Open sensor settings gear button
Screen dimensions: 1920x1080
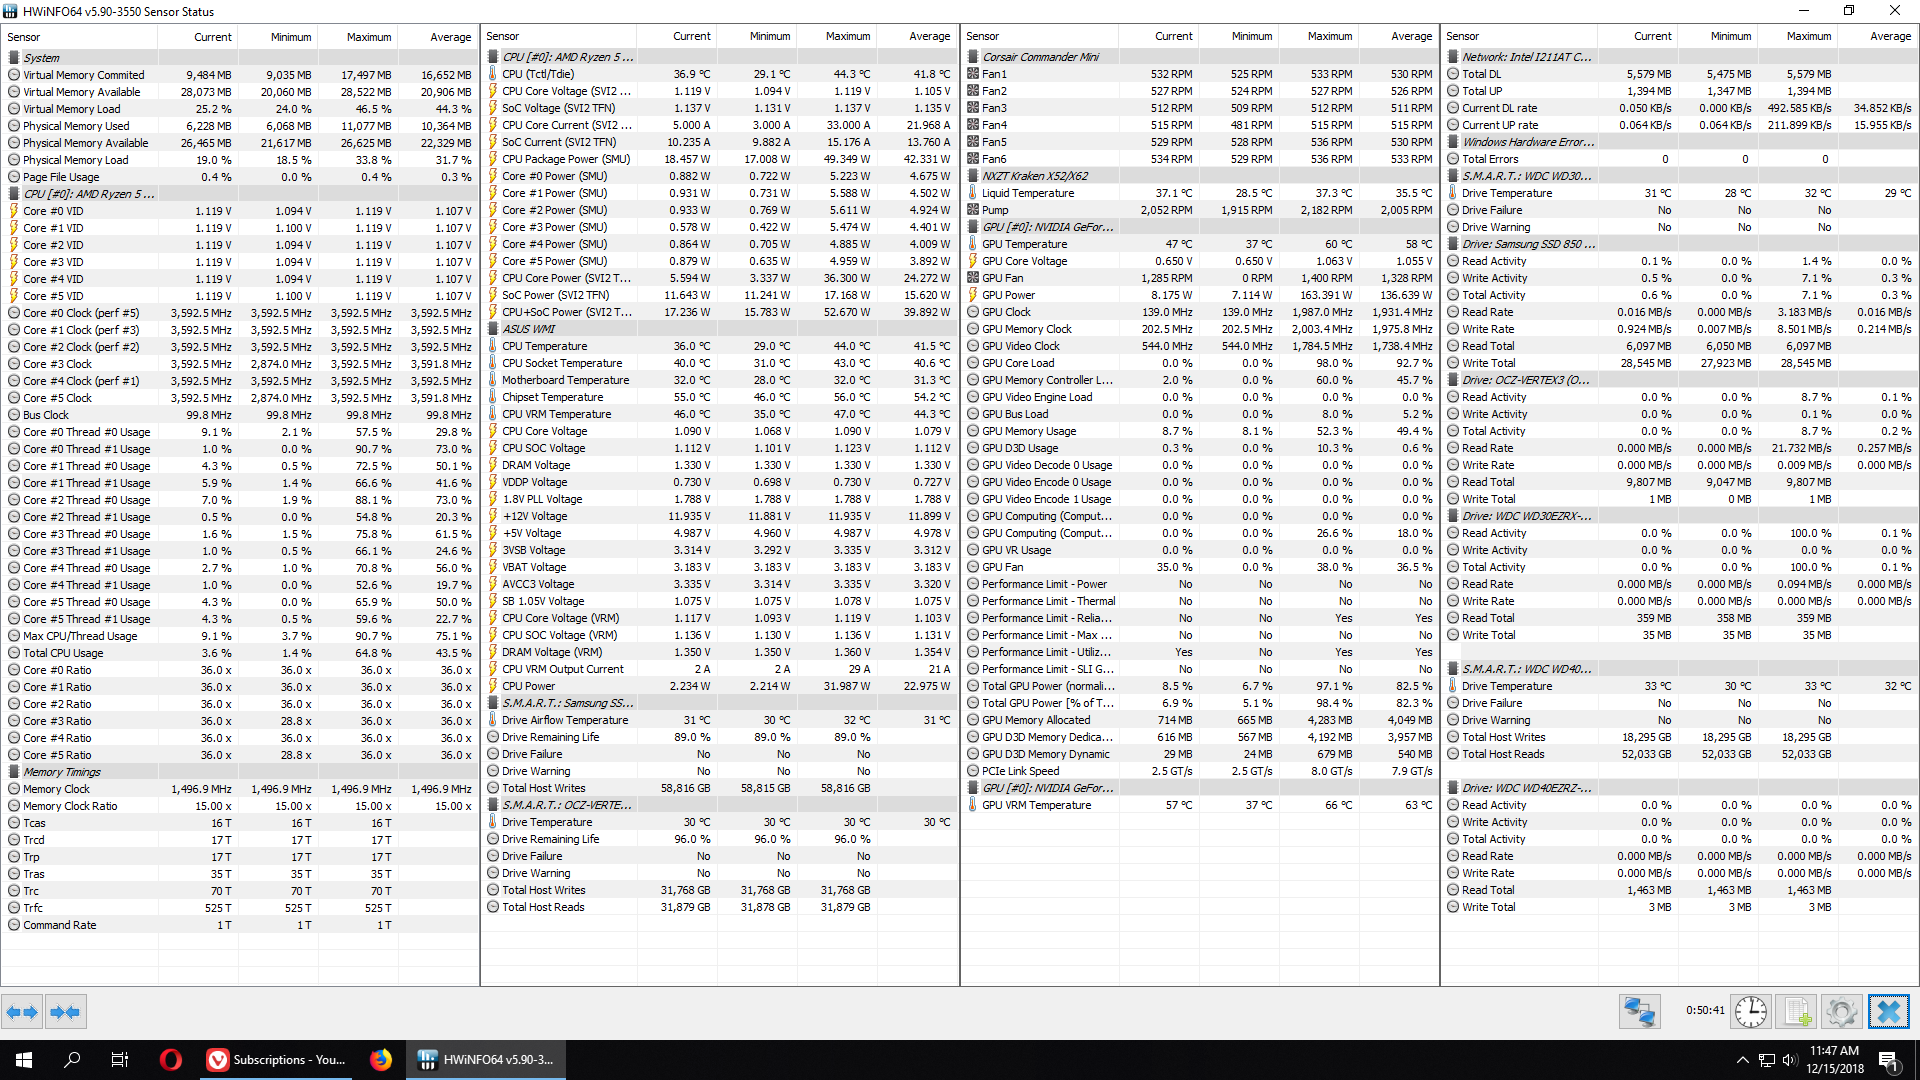(1841, 1012)
